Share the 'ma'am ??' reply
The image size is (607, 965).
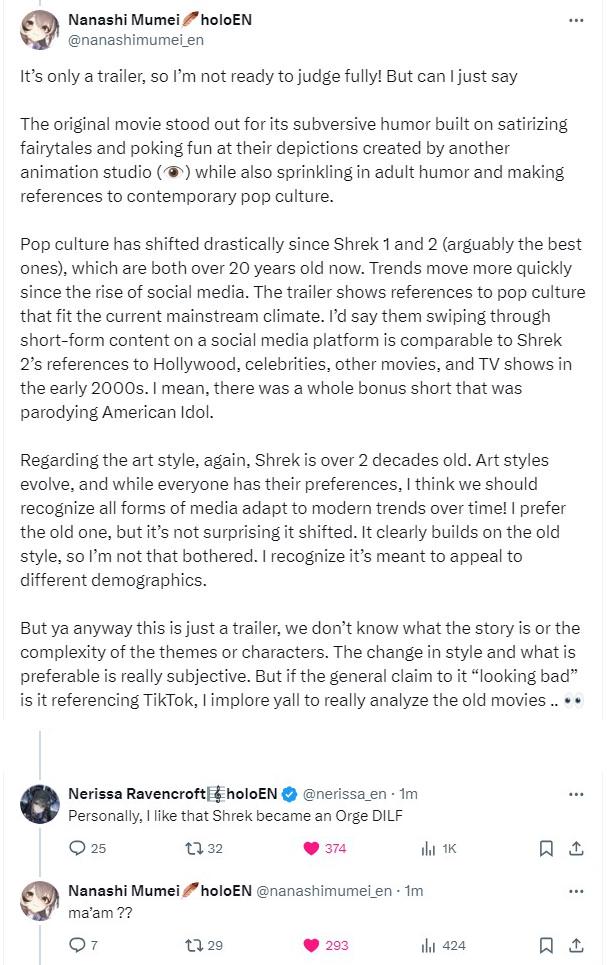[x=576, y=945]
